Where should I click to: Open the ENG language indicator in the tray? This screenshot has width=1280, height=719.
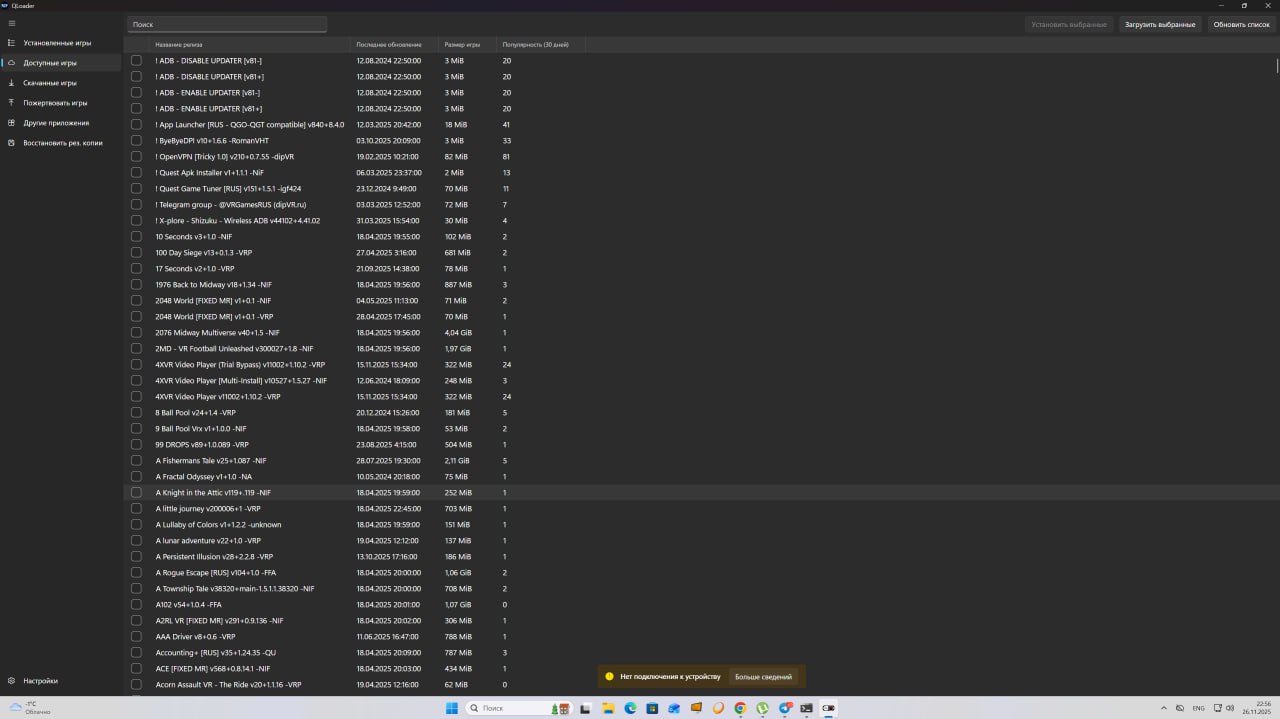tap(1199, 708)
